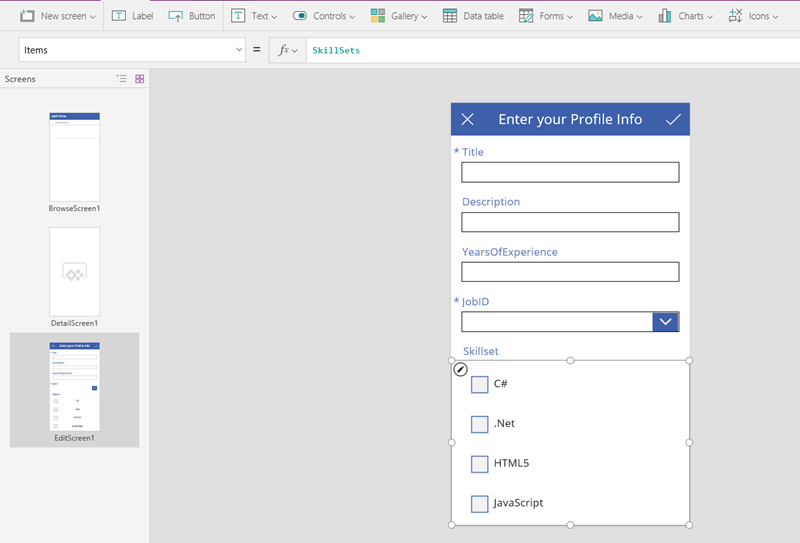This screenshot has width=800, height=543.
Task: Expand the JobID dropdown arrow
Action: click(x=665, y=322)
